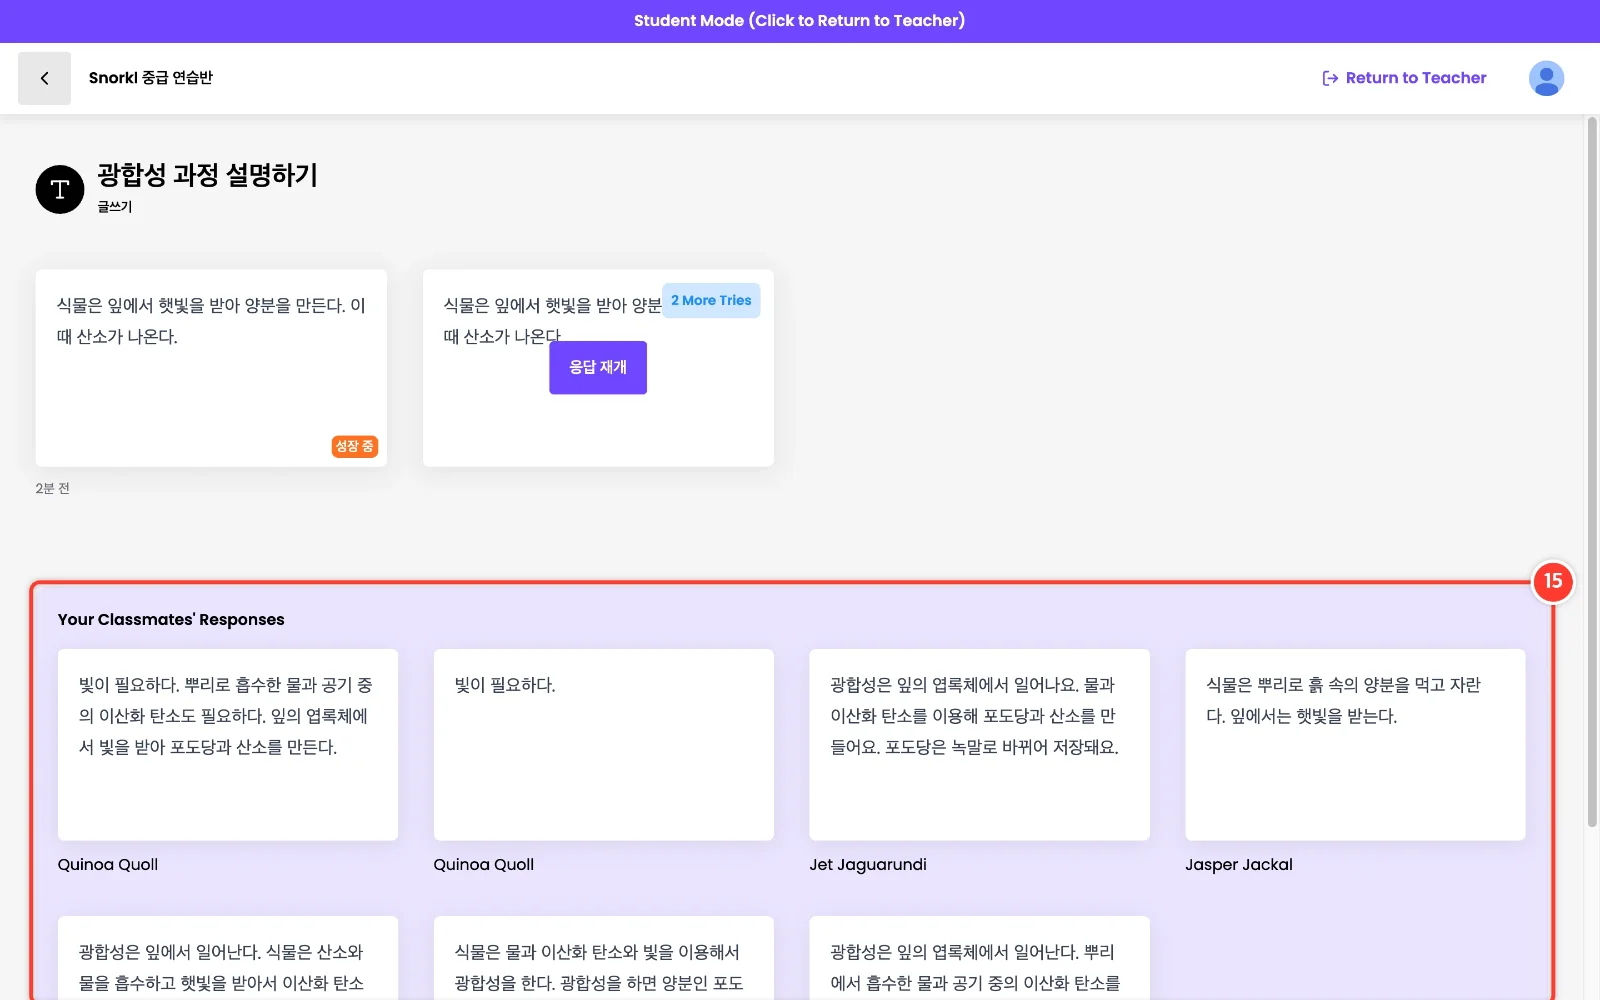Screen dimensions: 1600x1000
Task: Click the vertical page scrollbar
Action: point(1592,472)
